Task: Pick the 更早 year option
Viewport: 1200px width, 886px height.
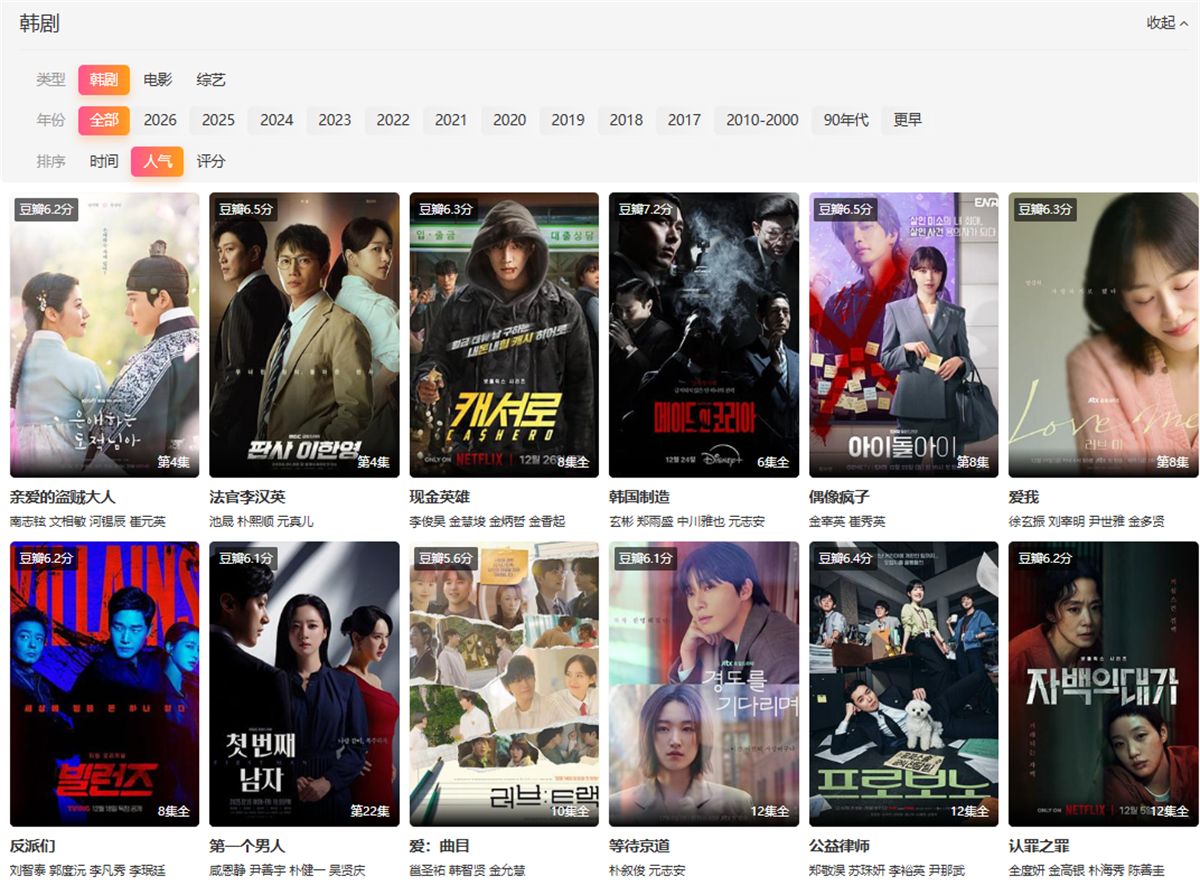Action: pyautogui.click(x=907, y=120)
